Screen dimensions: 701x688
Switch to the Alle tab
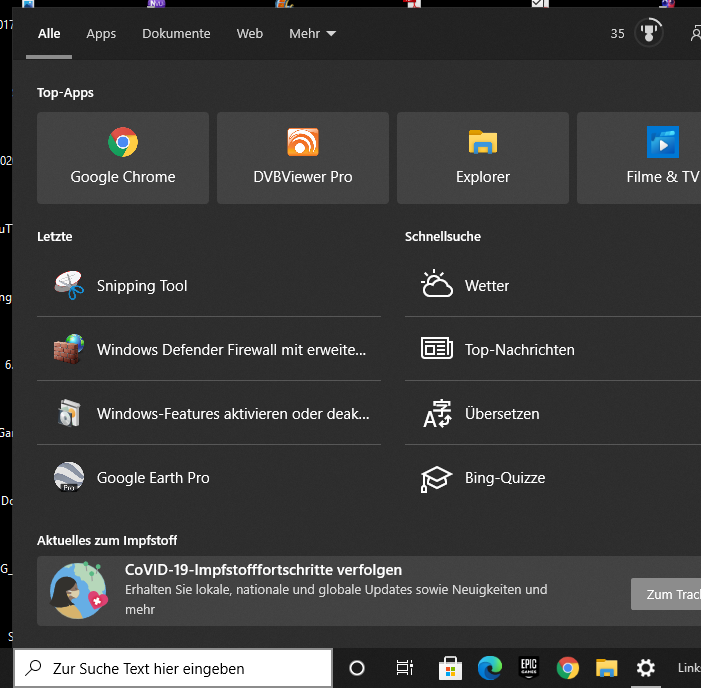point(49,34)
